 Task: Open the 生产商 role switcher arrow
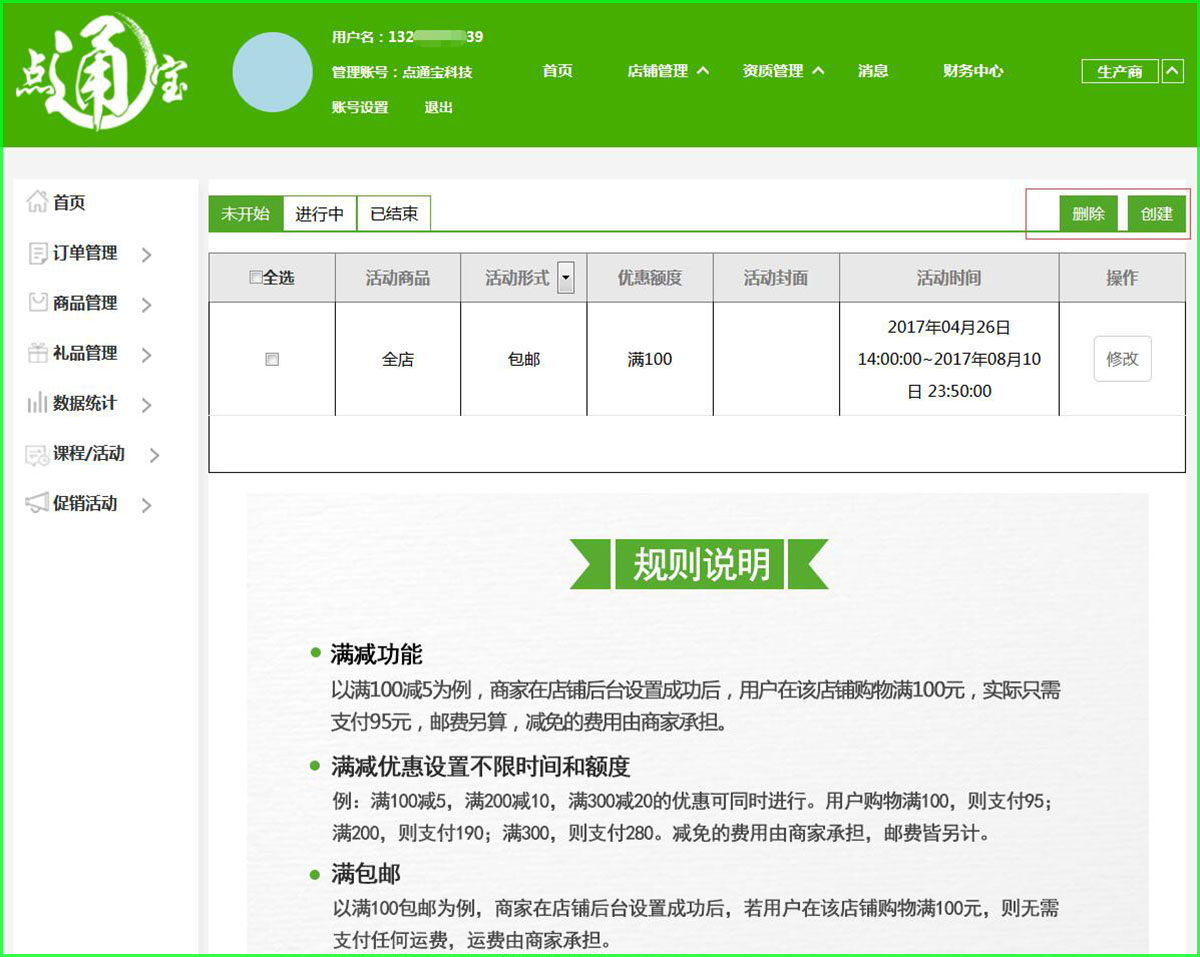1172,71
